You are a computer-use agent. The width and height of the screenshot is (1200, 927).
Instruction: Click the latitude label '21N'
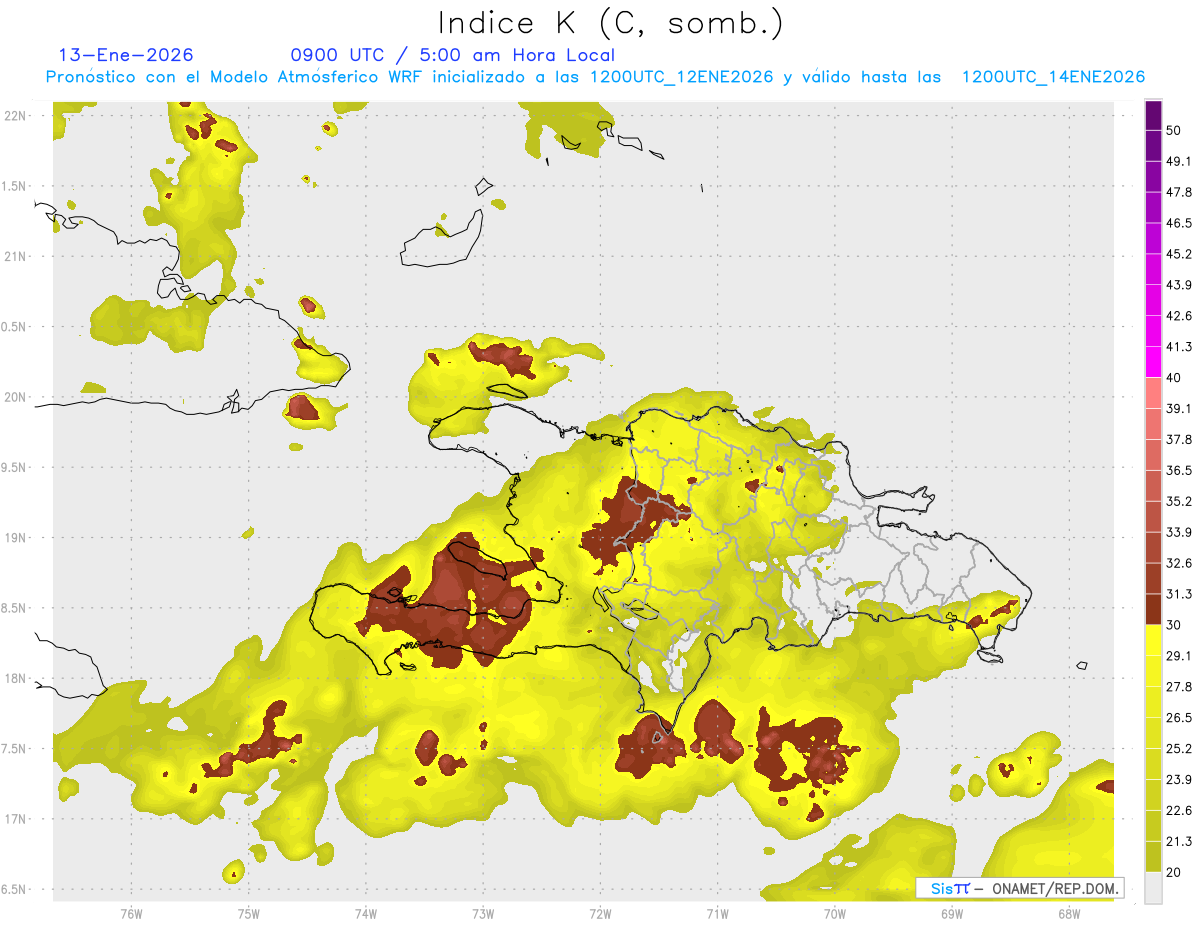tap(15, 256)
